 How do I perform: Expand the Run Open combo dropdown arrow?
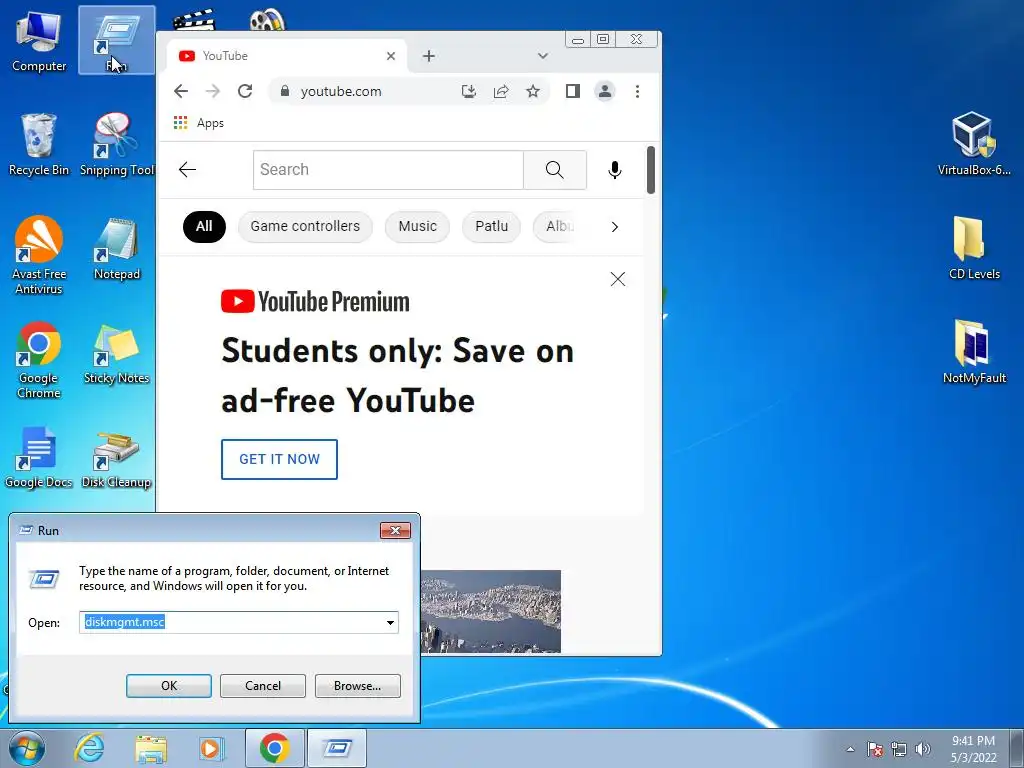coord(391,622)
